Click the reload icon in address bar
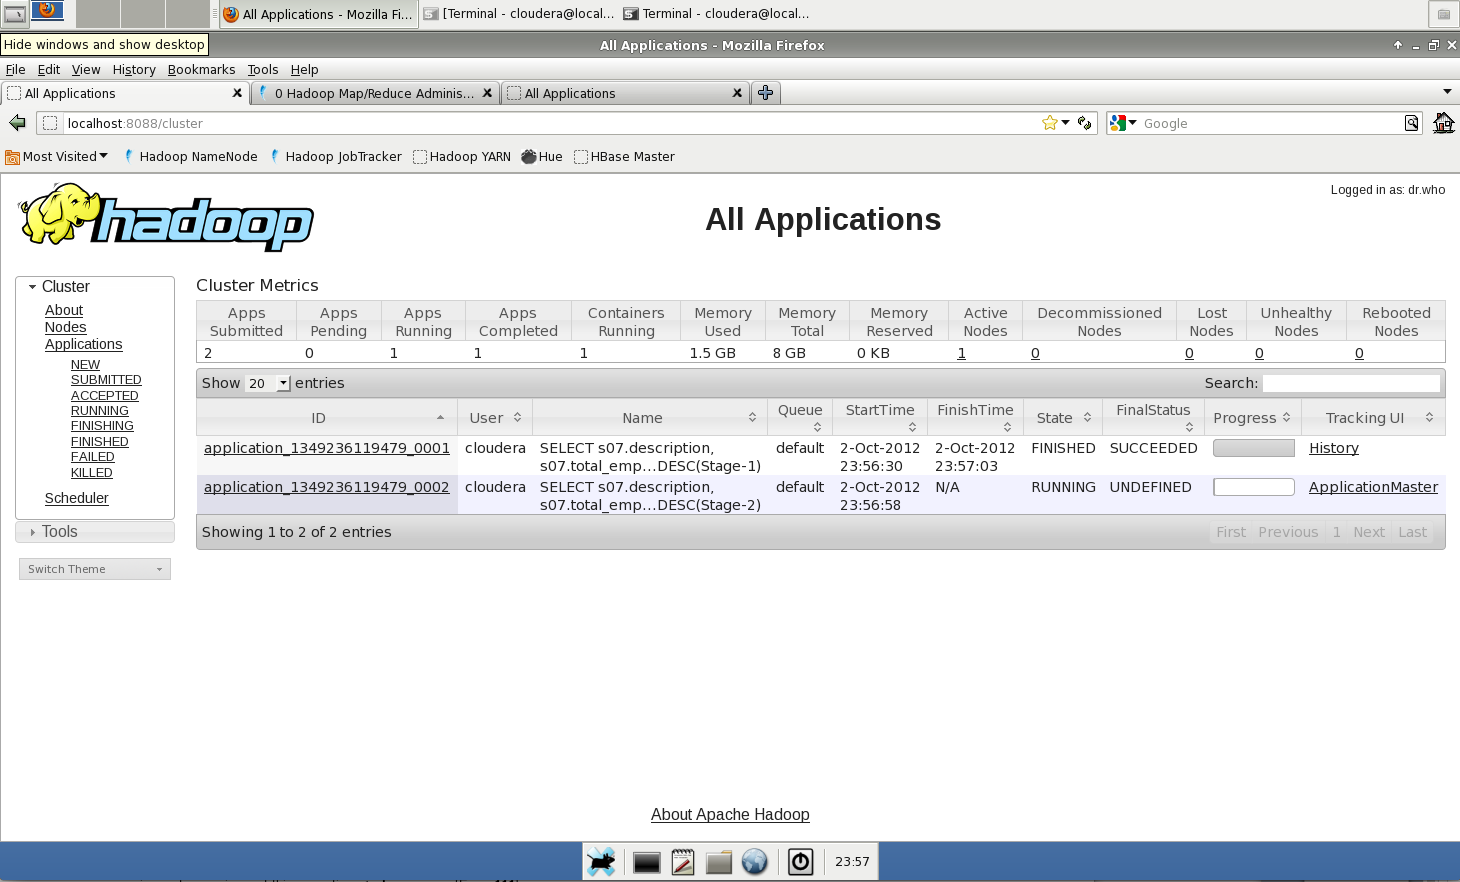This screenshot has width=1460, height=882. [1085, 123]
